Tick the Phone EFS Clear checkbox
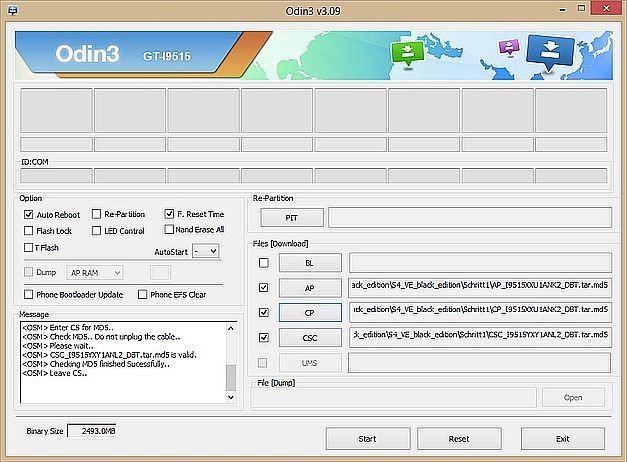The width and height of the screenshot is (627, 462). point(142,294)
